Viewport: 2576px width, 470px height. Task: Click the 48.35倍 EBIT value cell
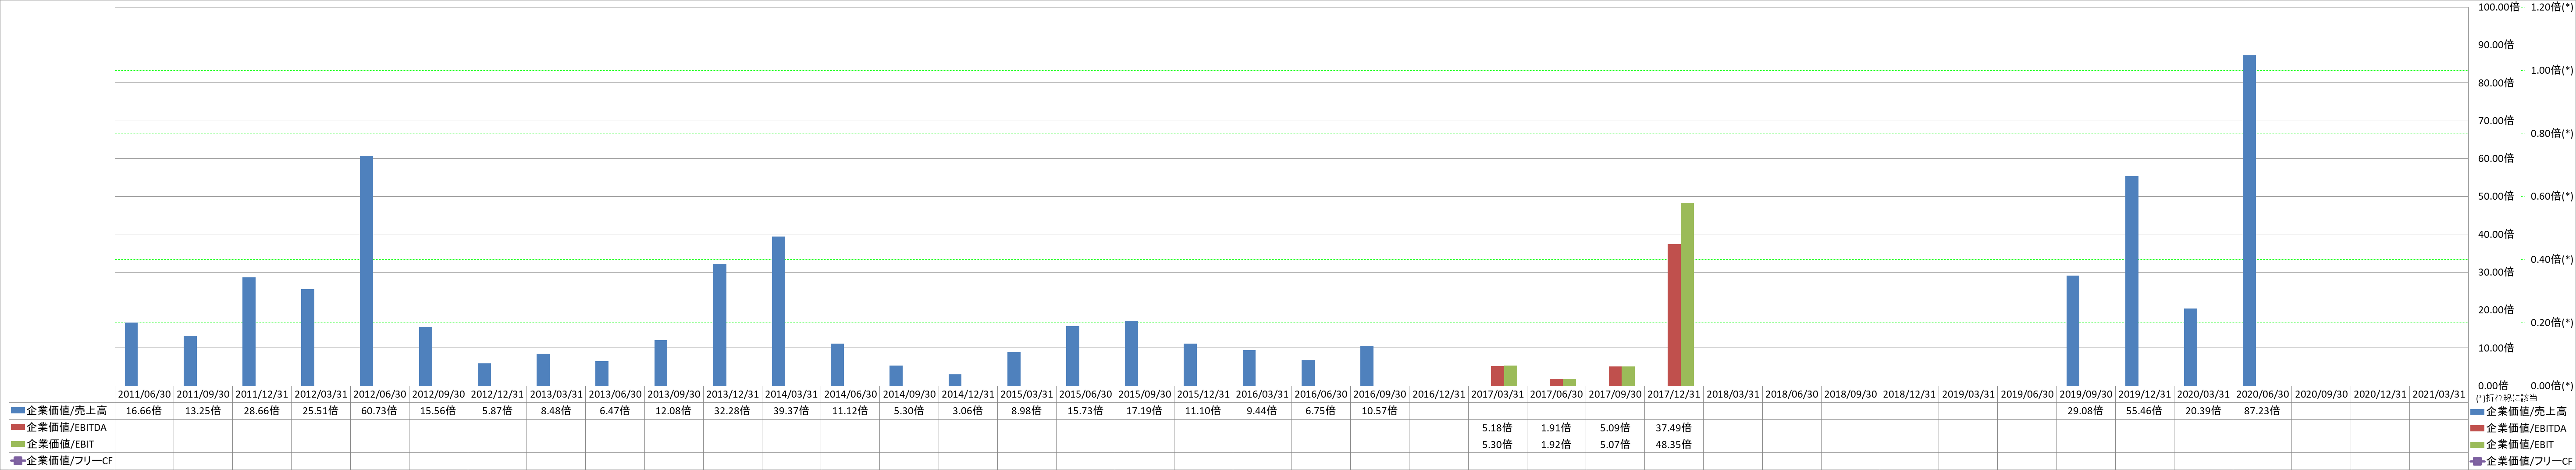click(x=1674, y=444)
